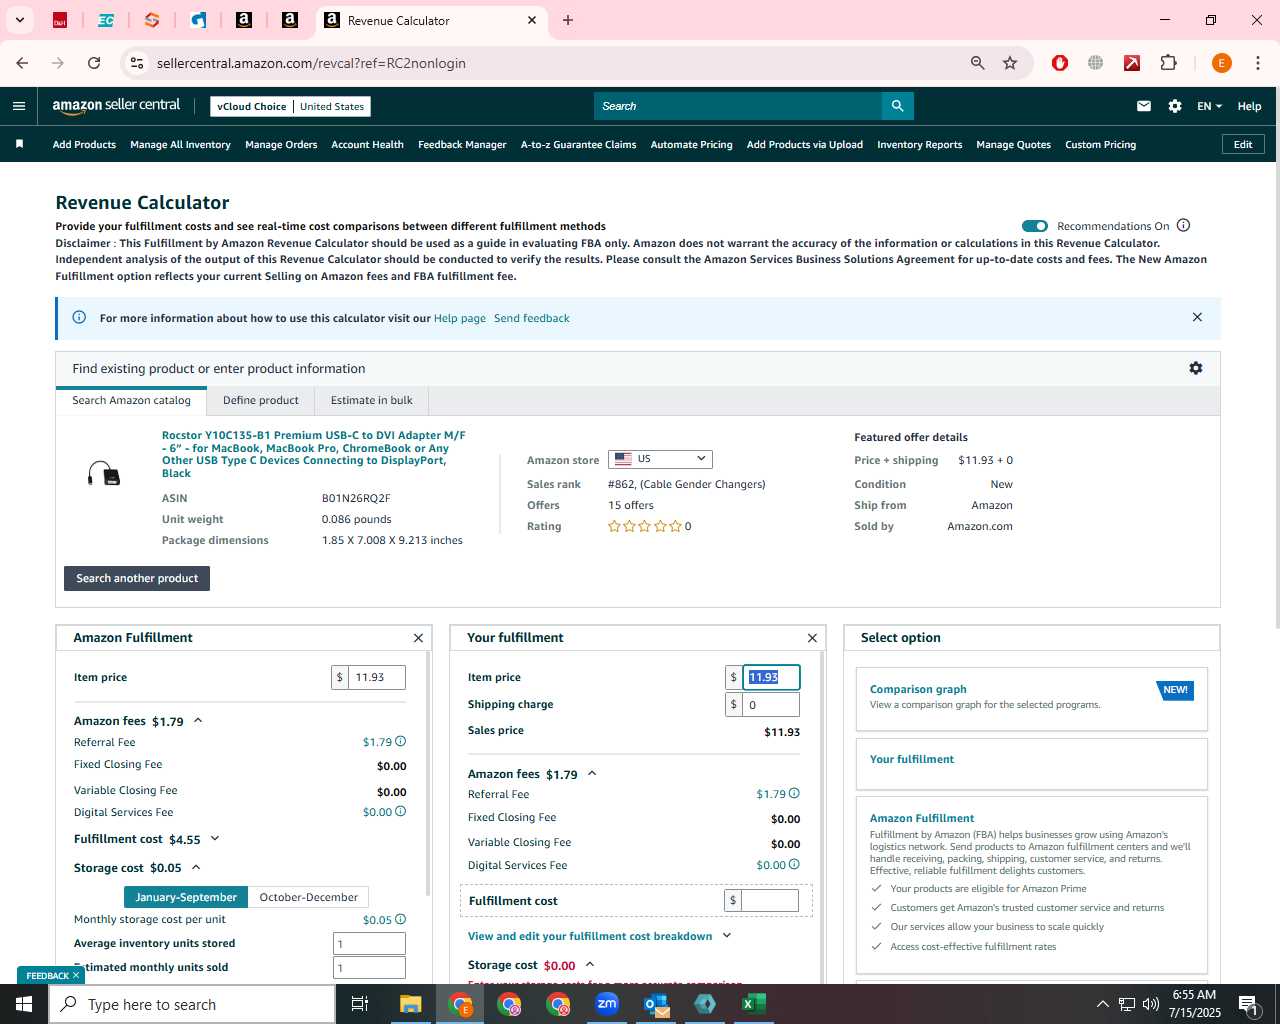Open Account Health from nav bar

coord(367,144)
